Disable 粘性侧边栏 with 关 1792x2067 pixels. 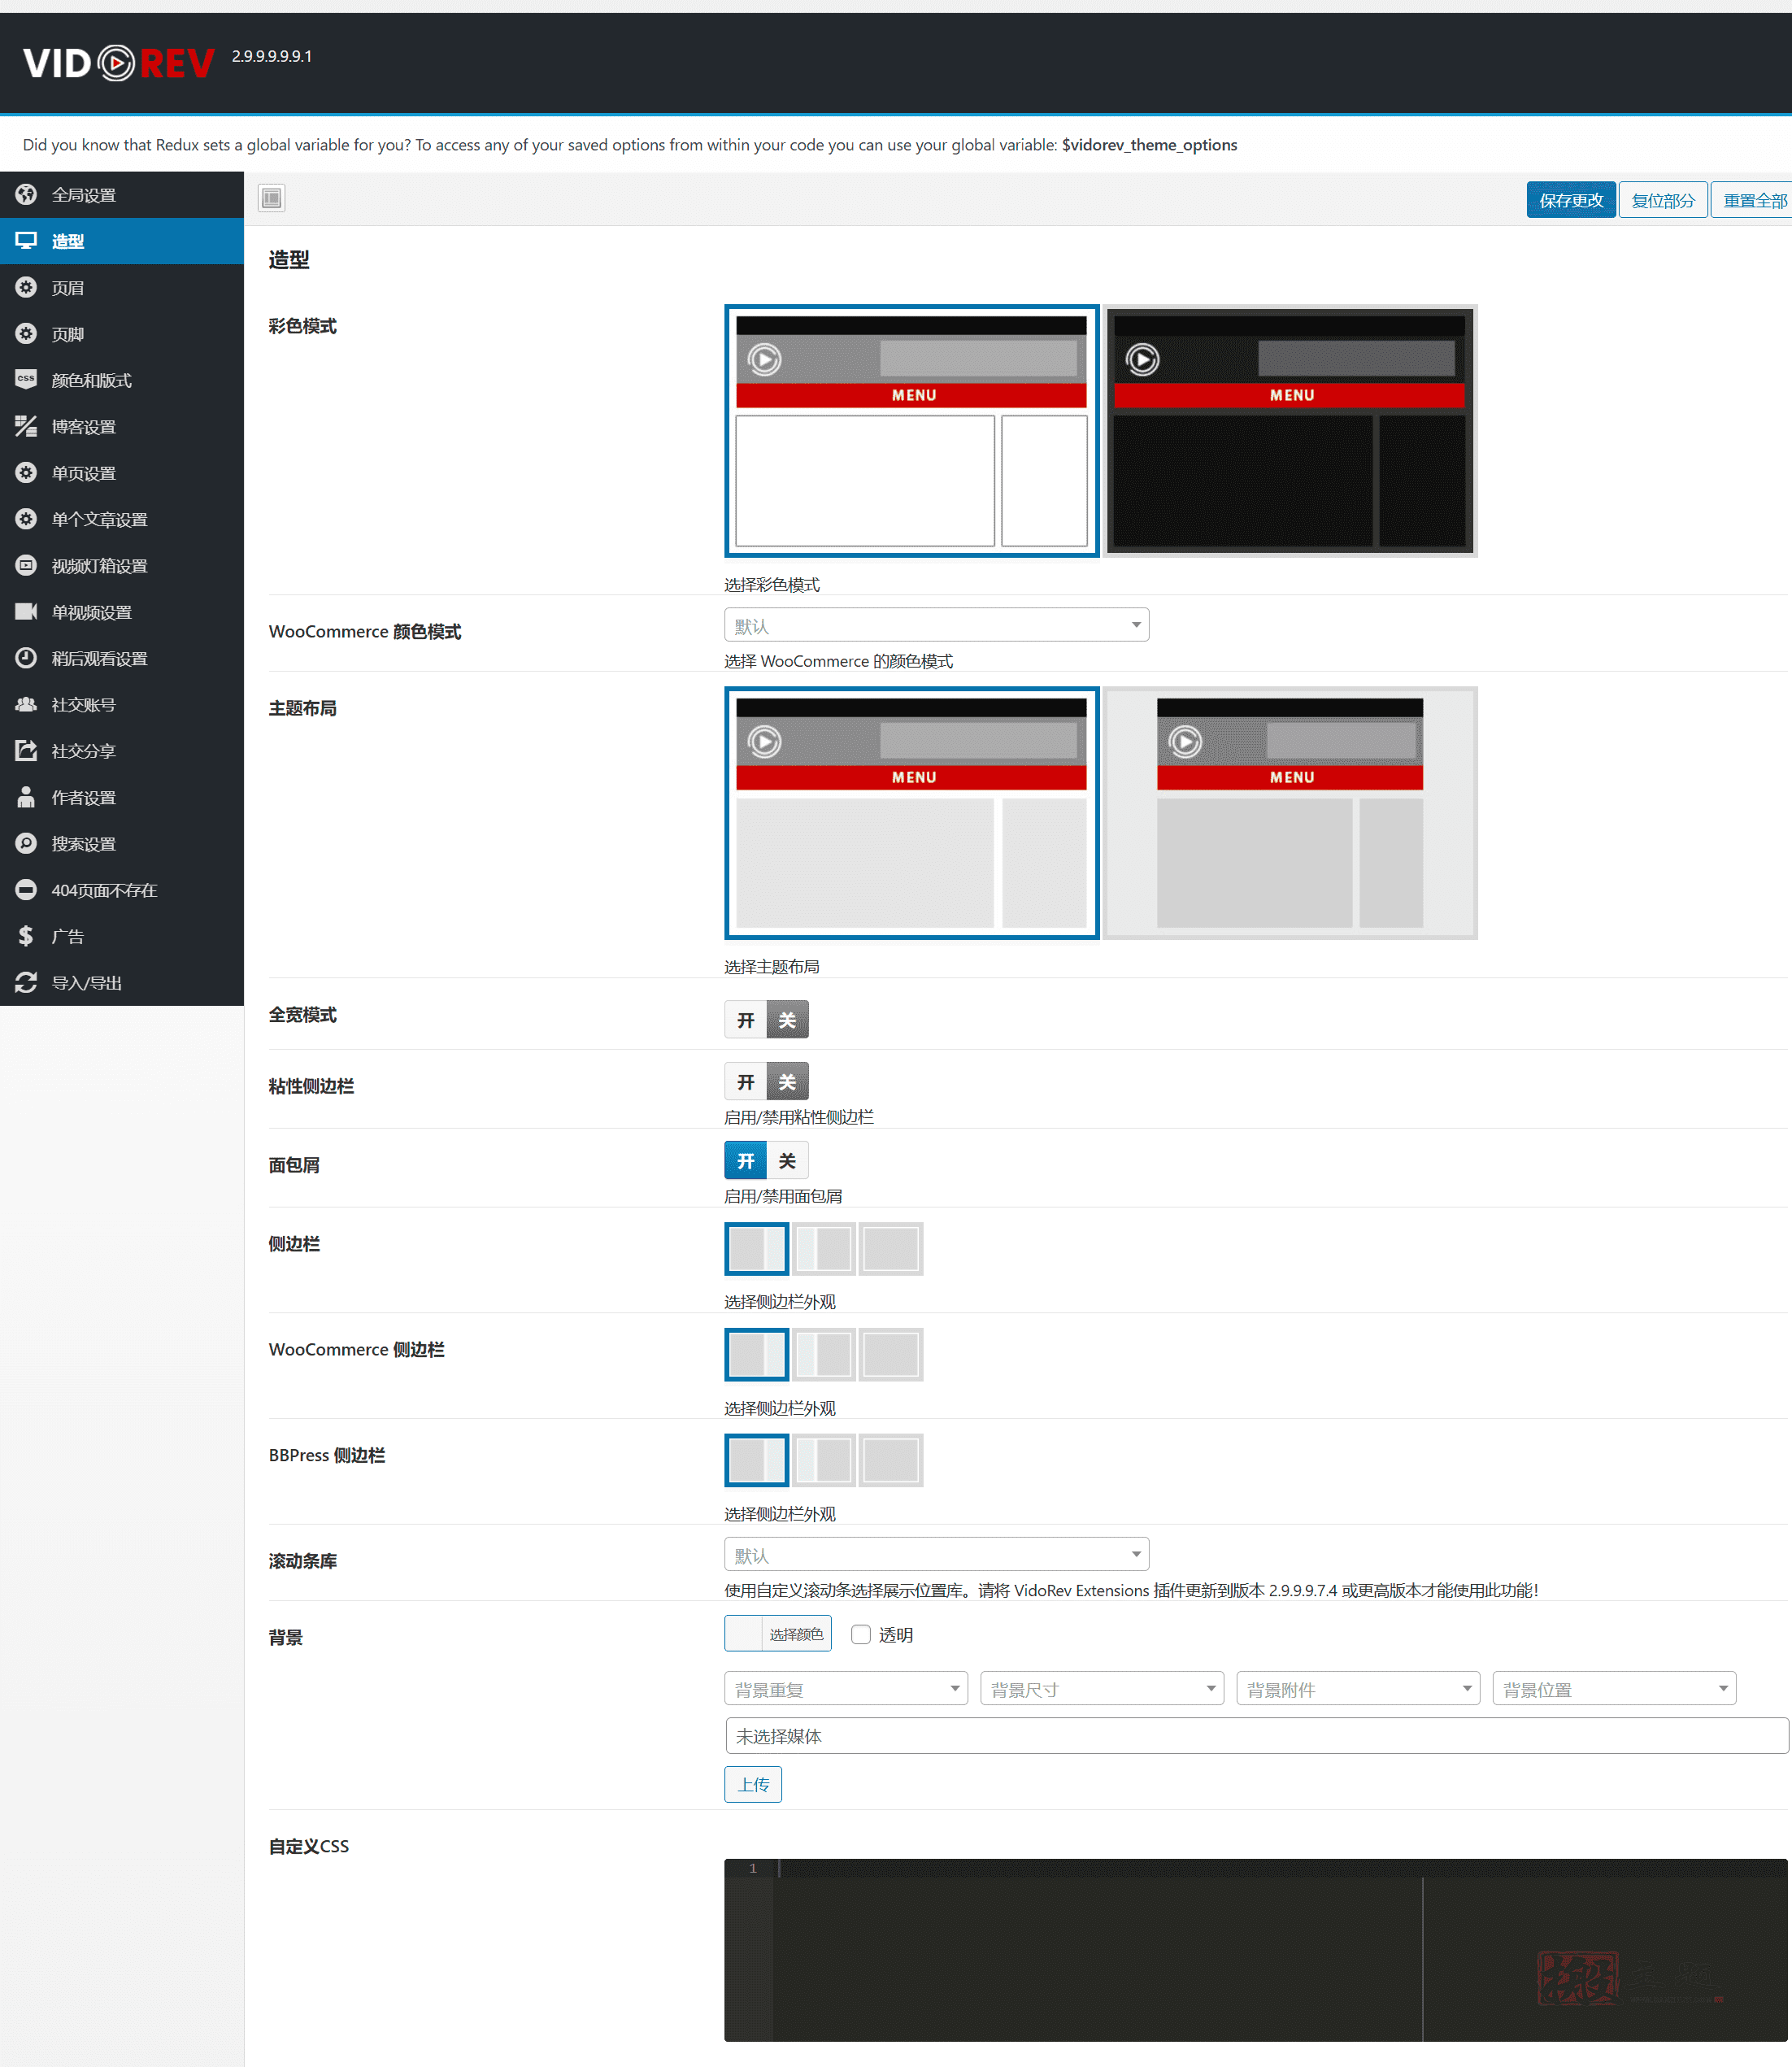[788, 1082]
